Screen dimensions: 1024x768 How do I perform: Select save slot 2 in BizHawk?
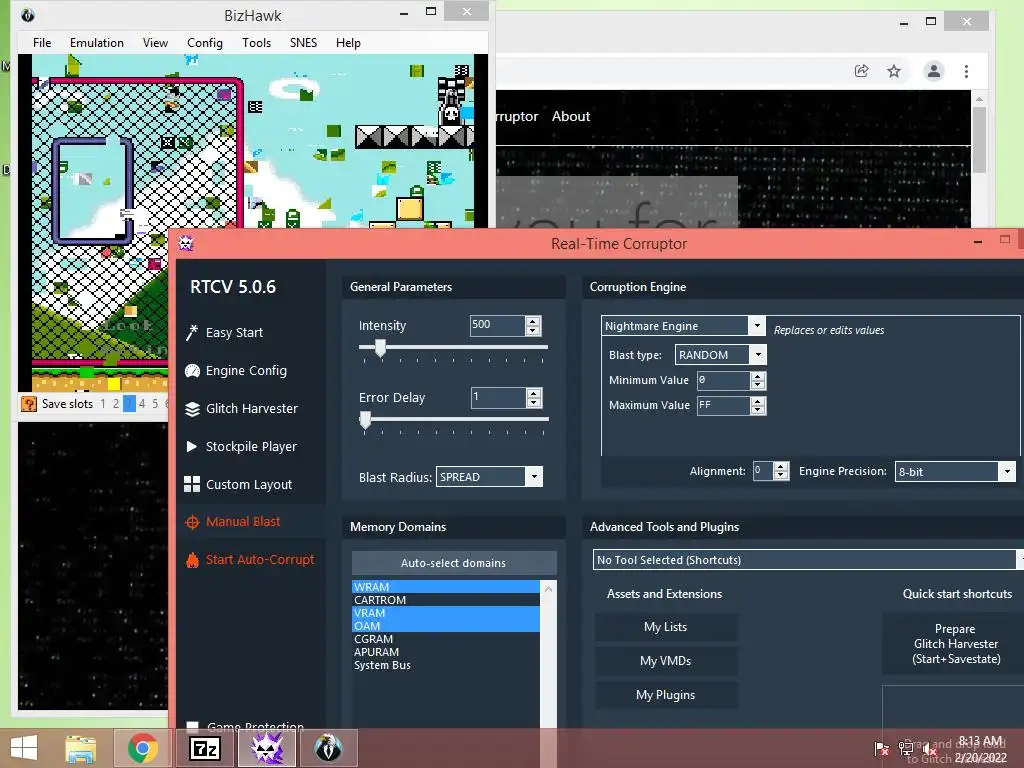tap(116, 404)
